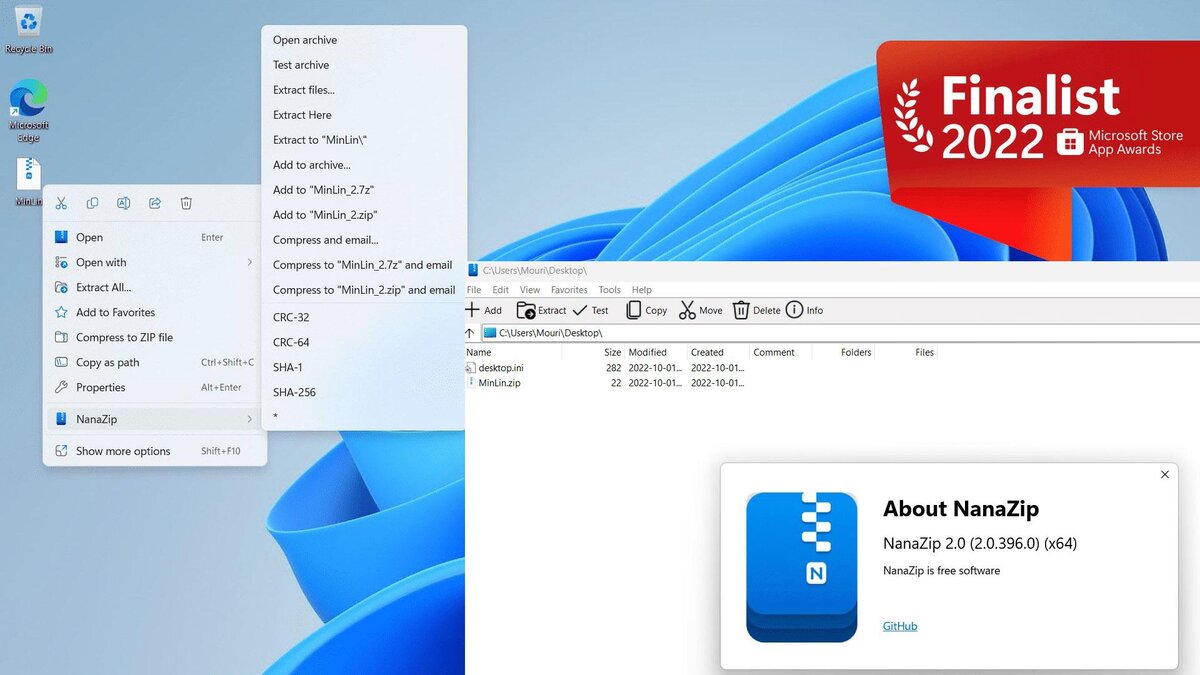
Task: Select Add to "MinLin_2.zip"
Action: pyautogui.click(x=364, y=215)
